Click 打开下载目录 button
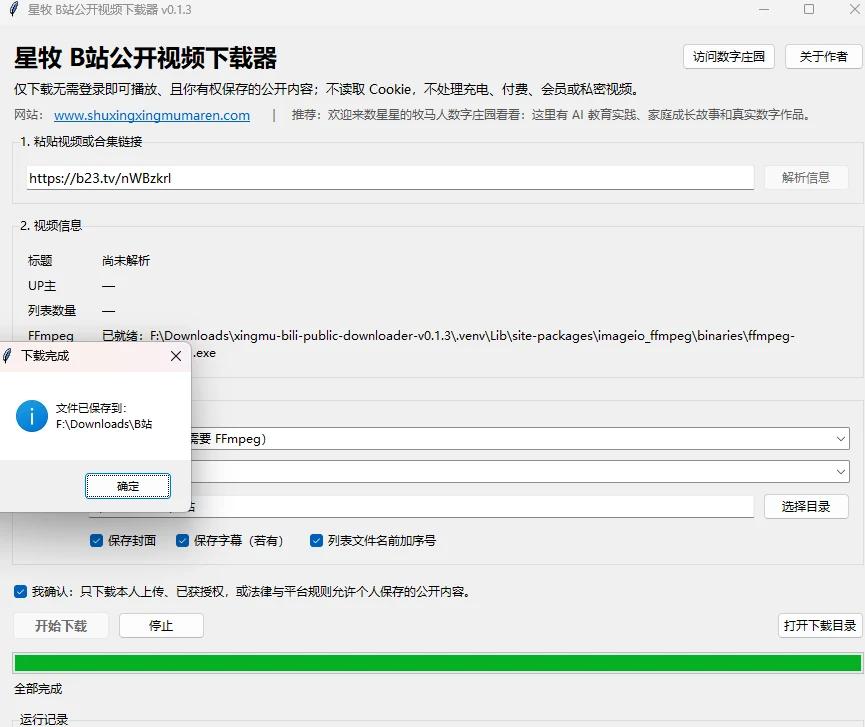 point(820,626)
